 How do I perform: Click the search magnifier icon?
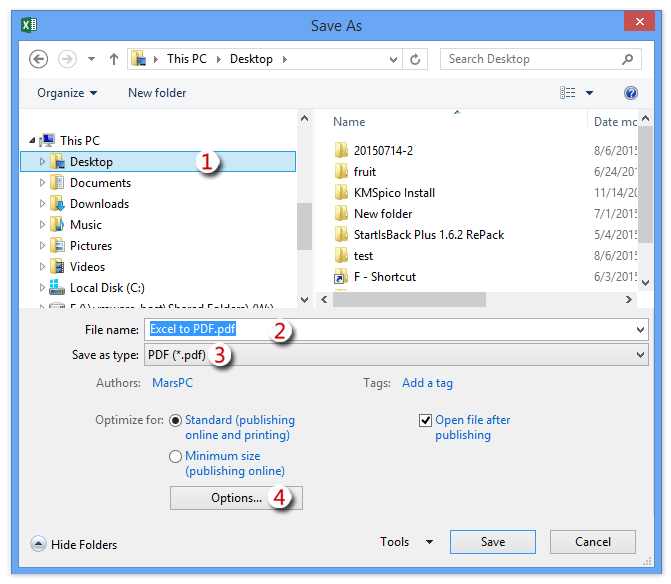point(628,59)
